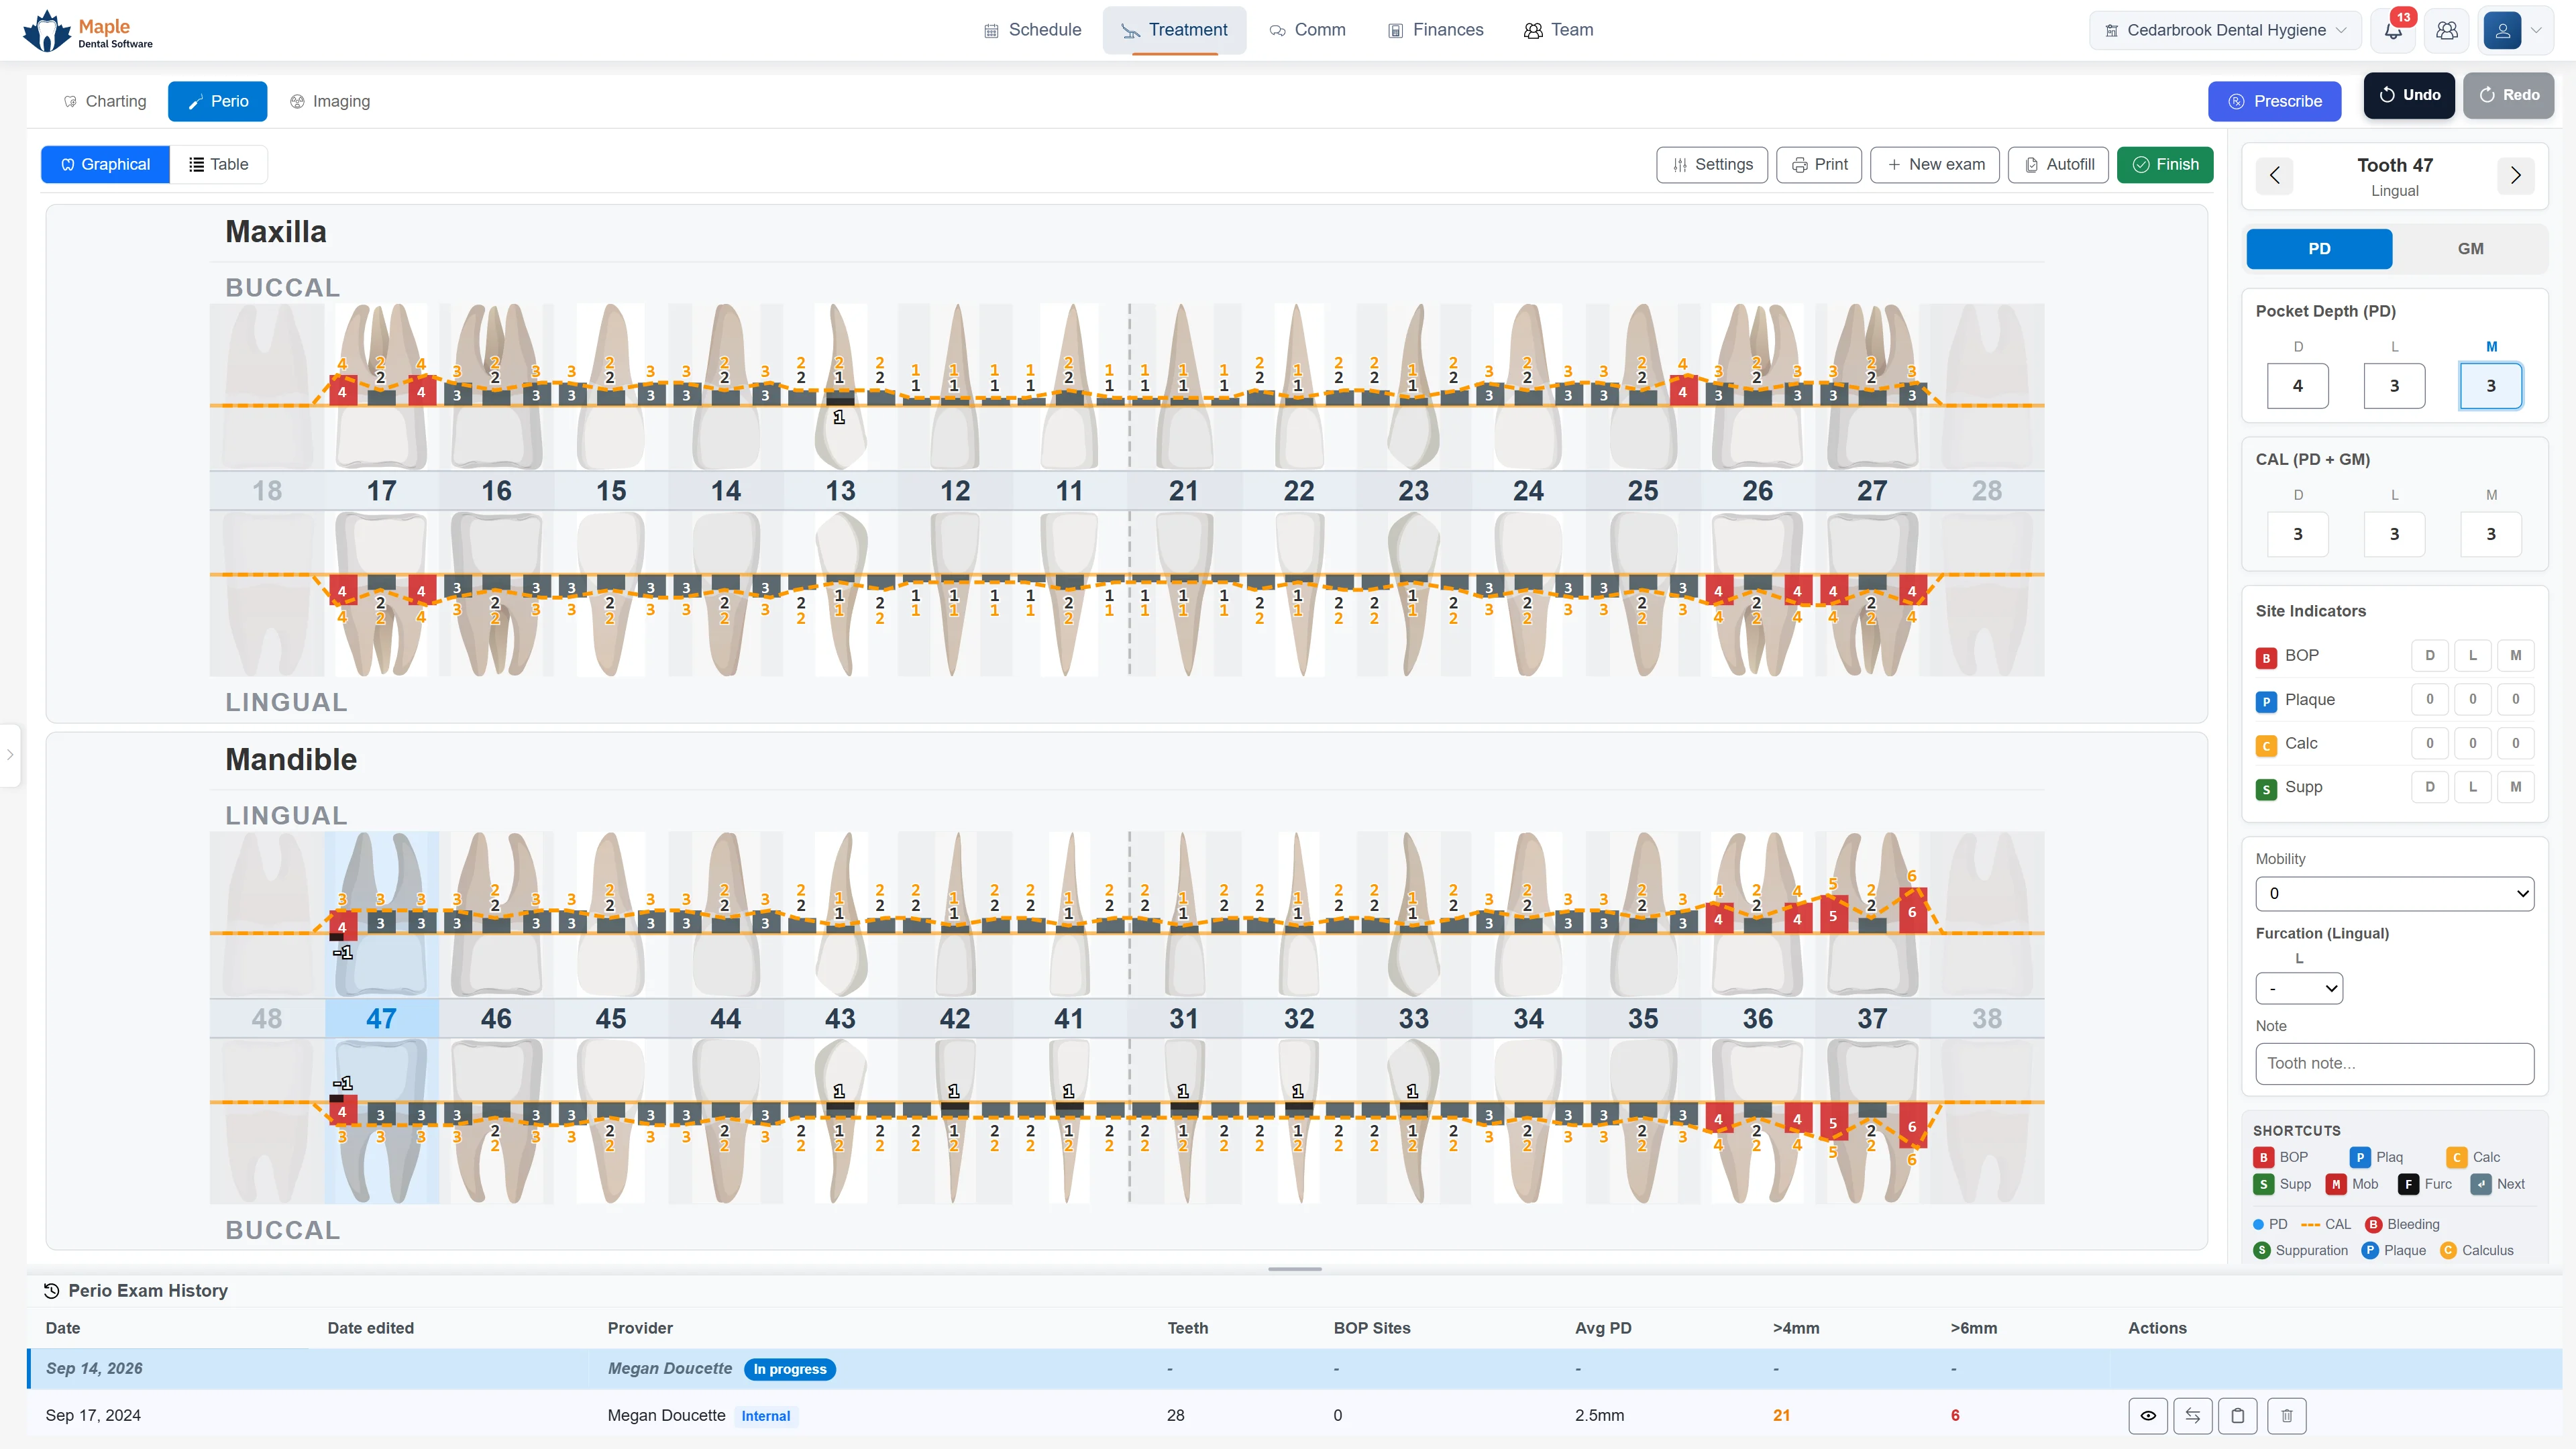View the Sep 17, 2024 exam eye icon

tap(2148, 1415)
